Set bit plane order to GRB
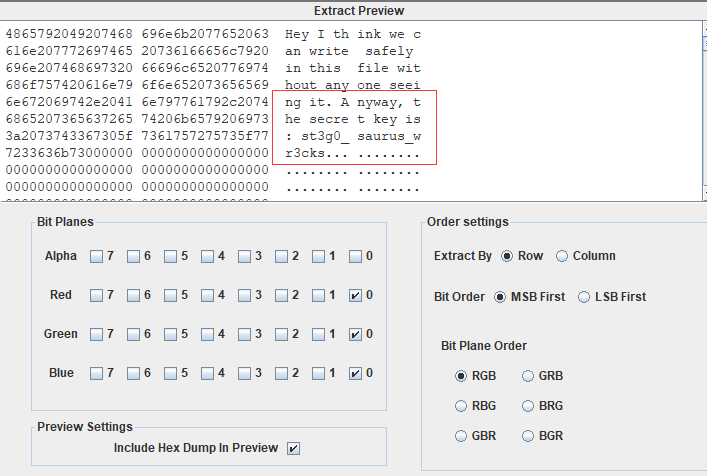Viewport: 707px width, 476px height. pos(528,376)
